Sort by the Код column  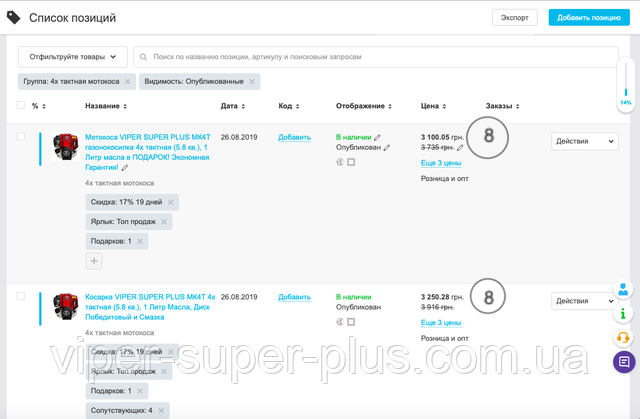point(289,106)
